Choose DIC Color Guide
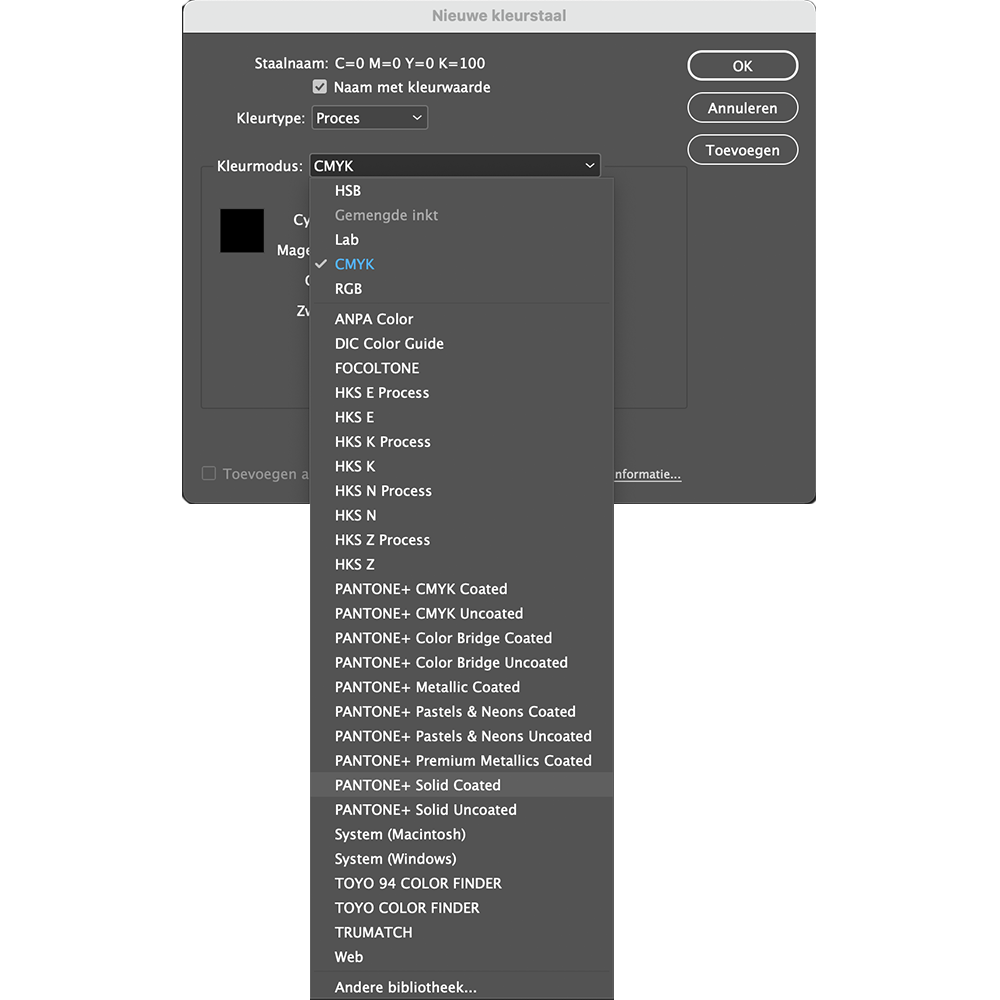Image resolution: width=1000 pixels, height=1000 pixels. click(389, 343)
